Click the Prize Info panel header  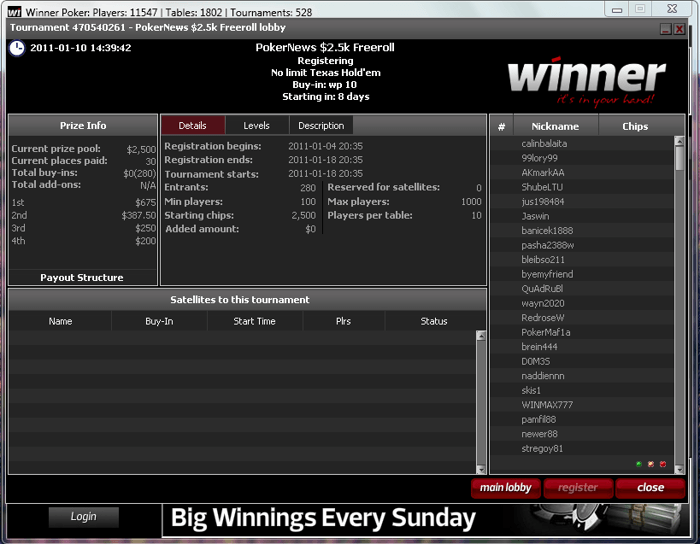tap(83, 125)
